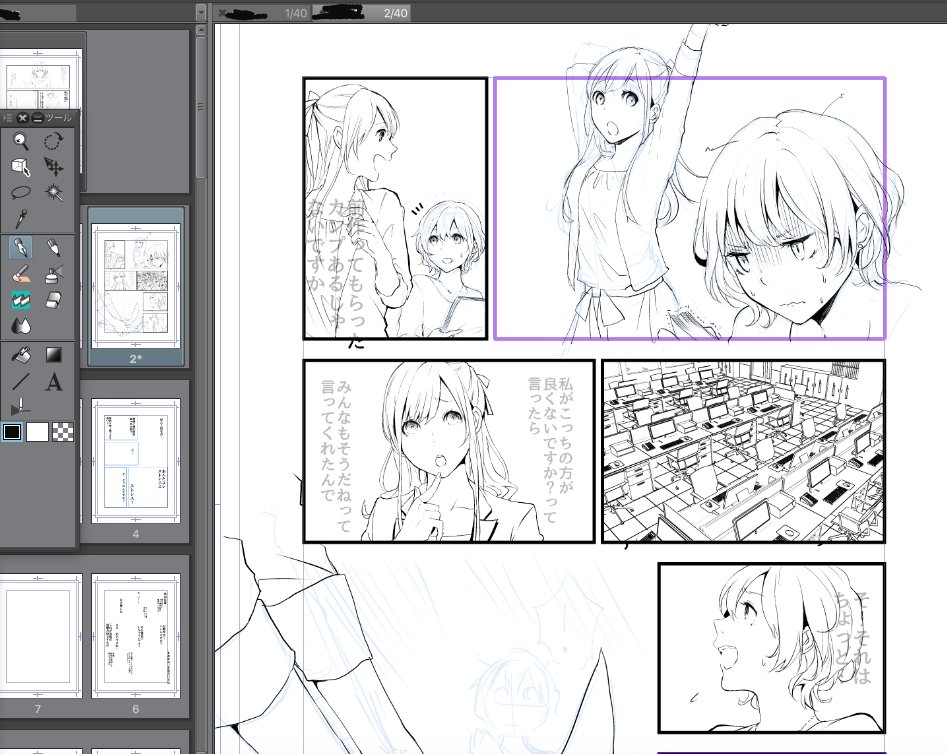947x754 pixels.
Task: Open page 4 thumbnail in page manager
Action: (x=136, y=461)
